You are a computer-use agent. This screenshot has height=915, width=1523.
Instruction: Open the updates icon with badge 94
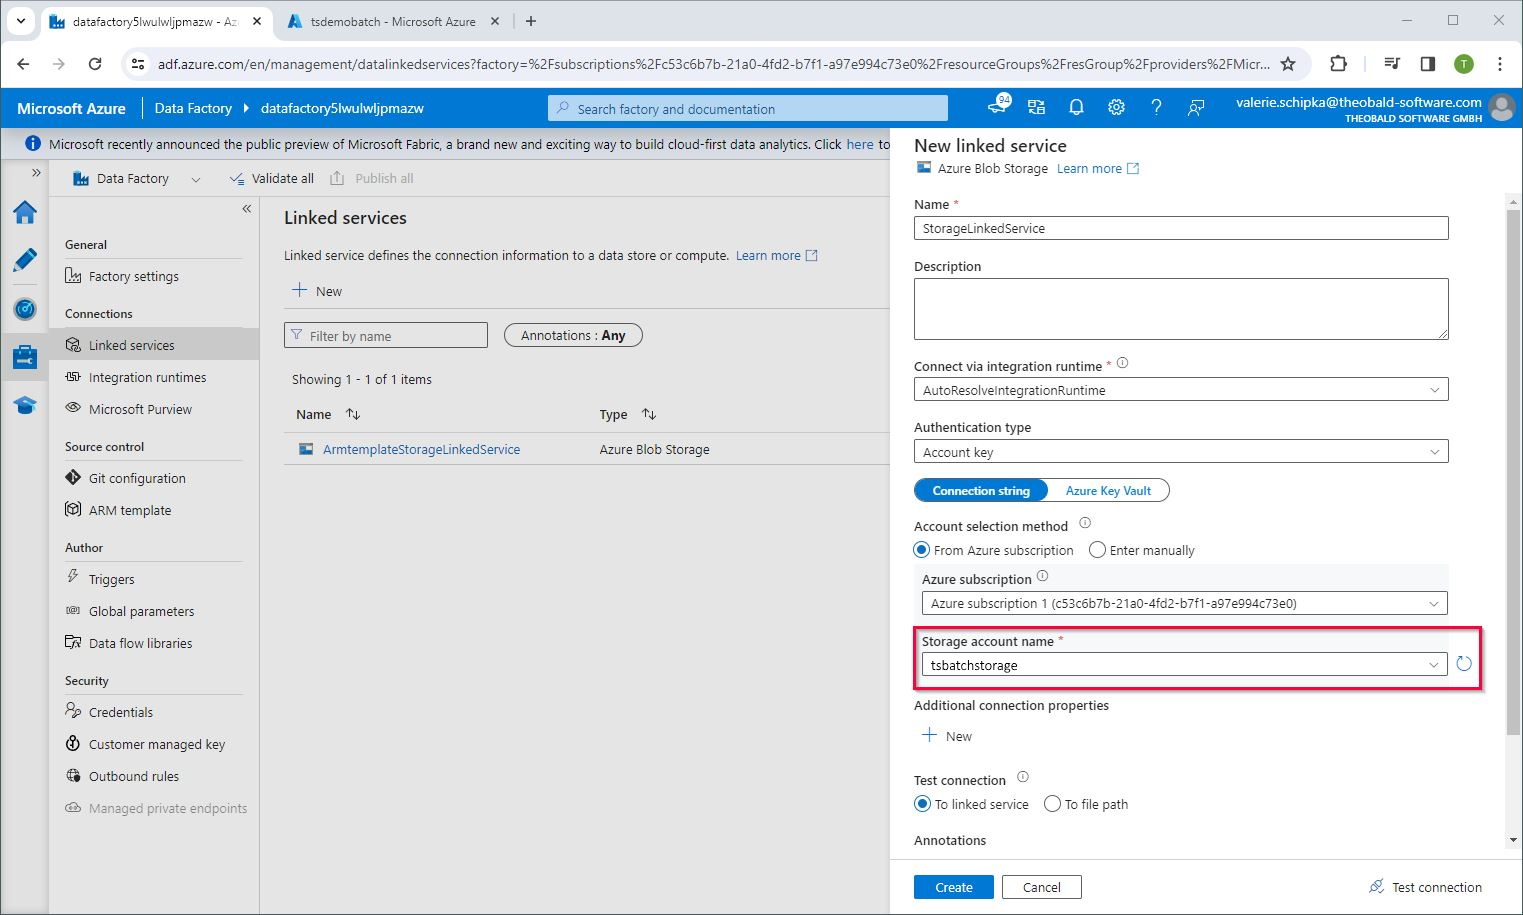(998, 106)
